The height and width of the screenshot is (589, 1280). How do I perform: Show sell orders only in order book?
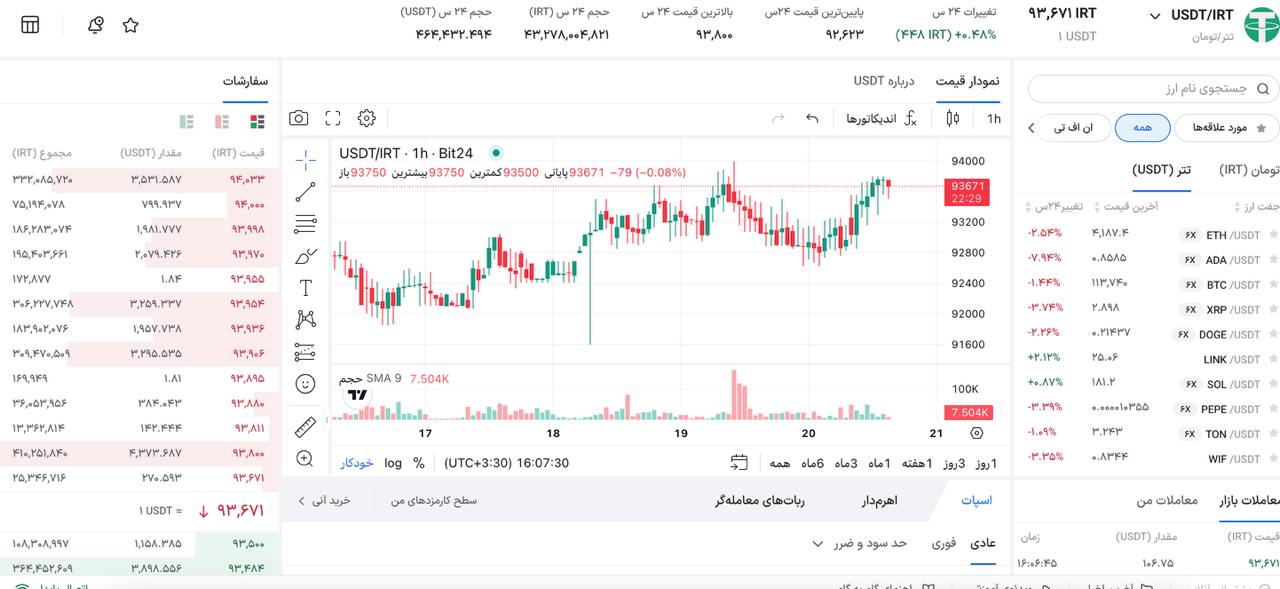tap(222, 121)
